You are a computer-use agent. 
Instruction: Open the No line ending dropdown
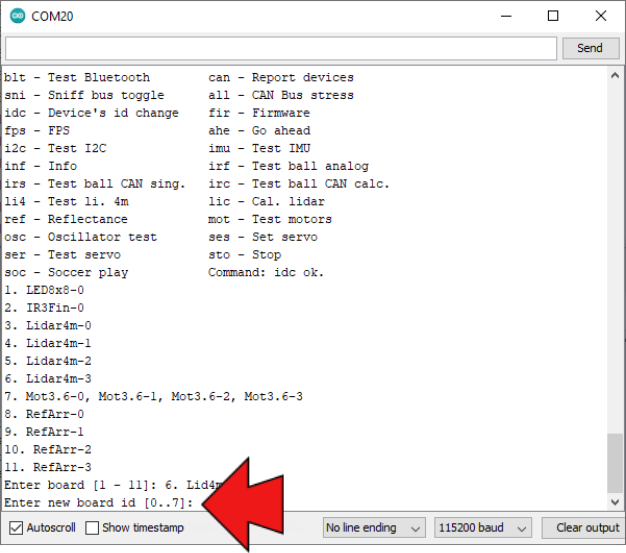tap(374, 528)
